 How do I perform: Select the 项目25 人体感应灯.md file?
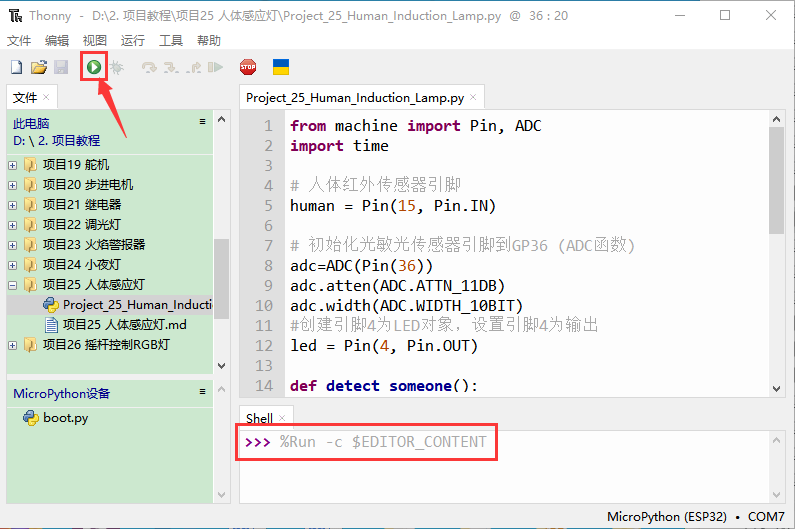pos(124,325)
